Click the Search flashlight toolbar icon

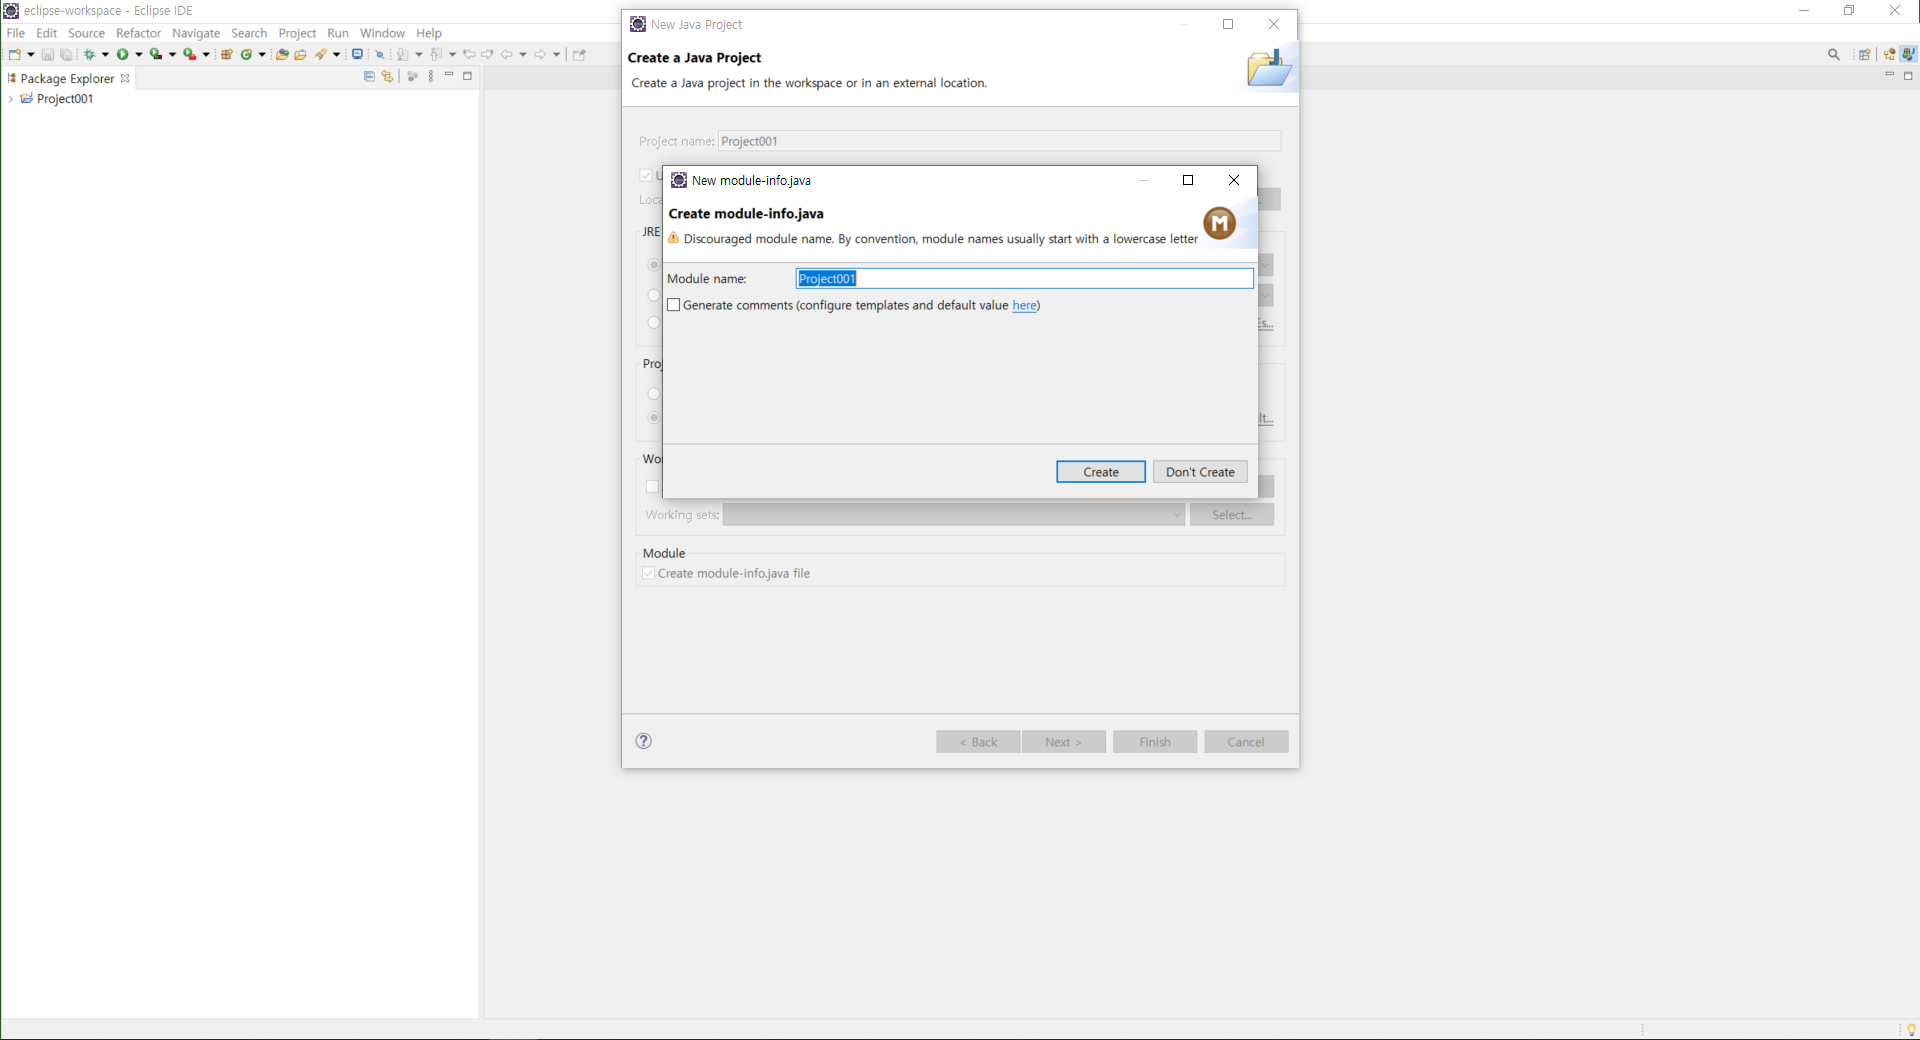pos(320,54)
